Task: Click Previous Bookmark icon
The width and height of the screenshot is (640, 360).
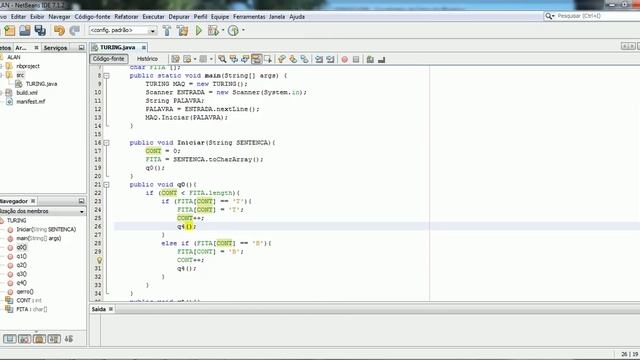Action: coord(282,59)
